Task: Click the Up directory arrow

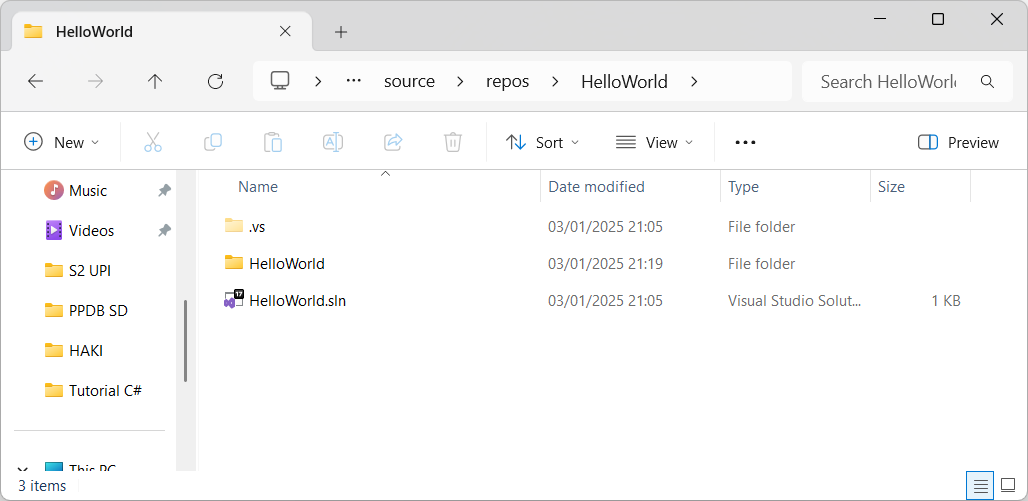Action: pos(155,82)
